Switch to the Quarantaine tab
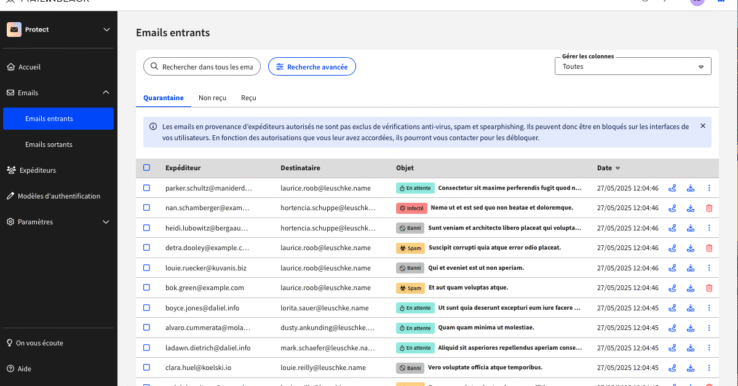 click(x=163, y=98)
